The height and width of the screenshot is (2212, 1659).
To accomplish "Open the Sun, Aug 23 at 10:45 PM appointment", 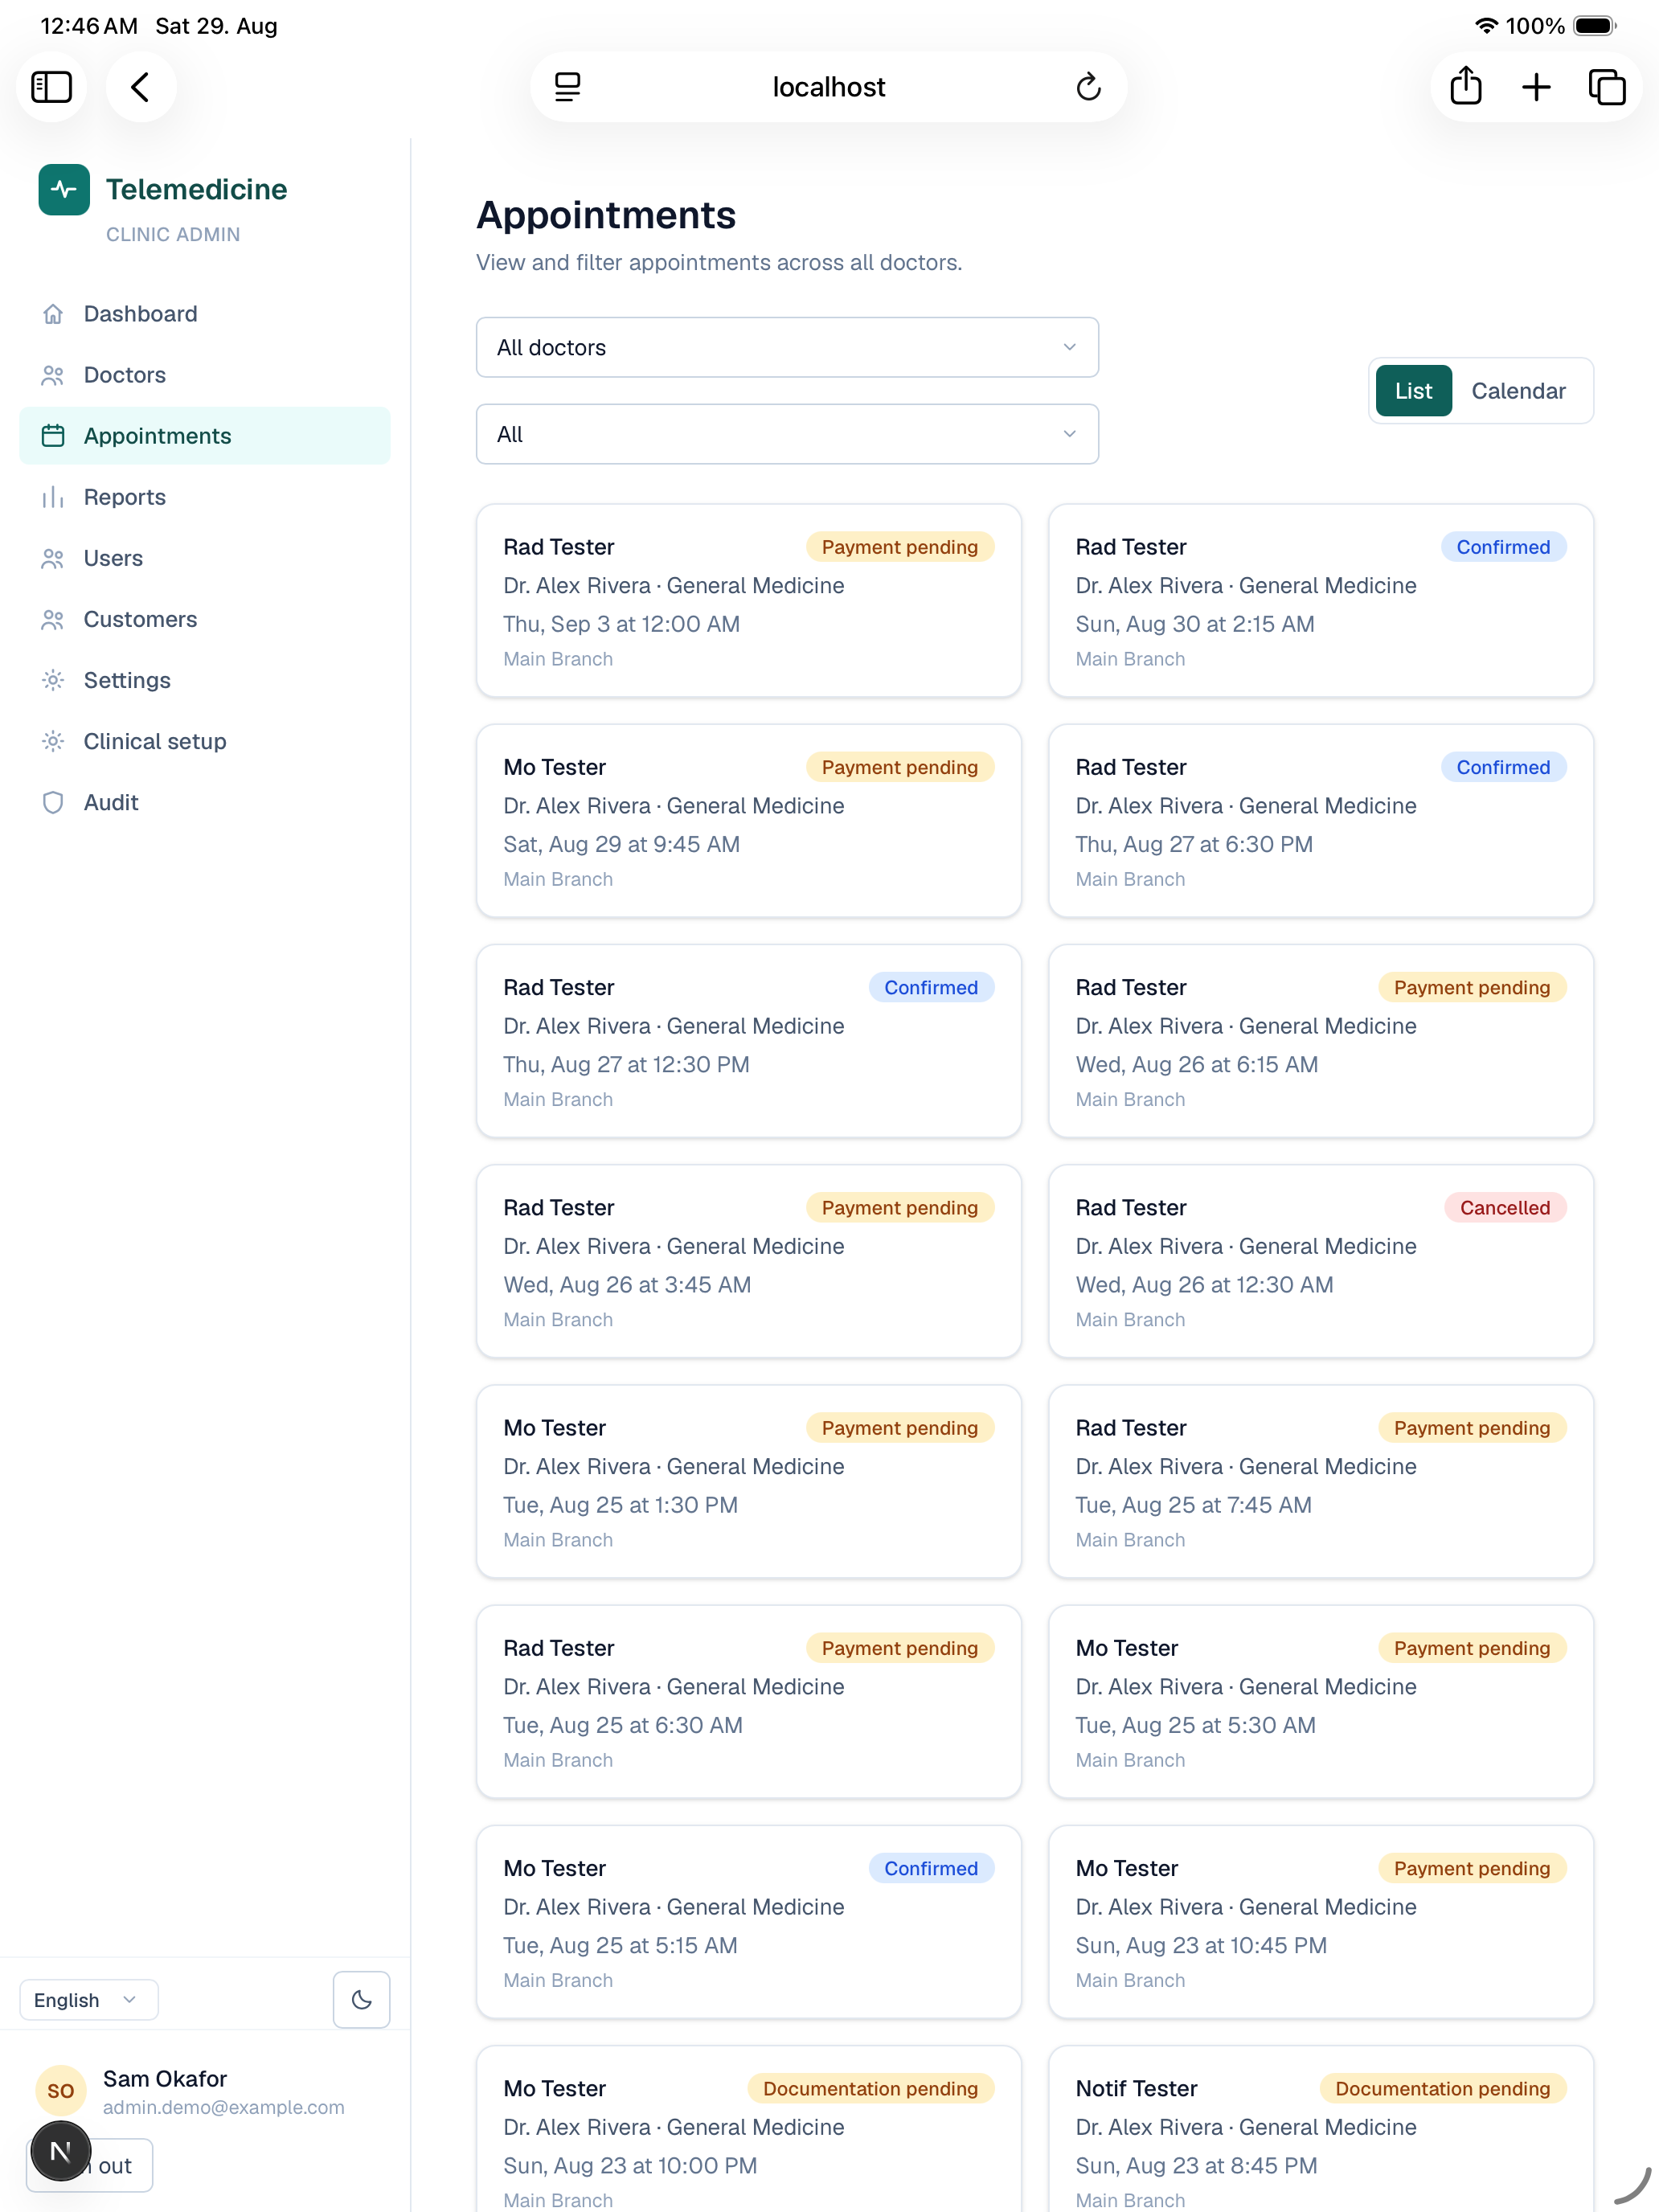I will 1320,1922.
